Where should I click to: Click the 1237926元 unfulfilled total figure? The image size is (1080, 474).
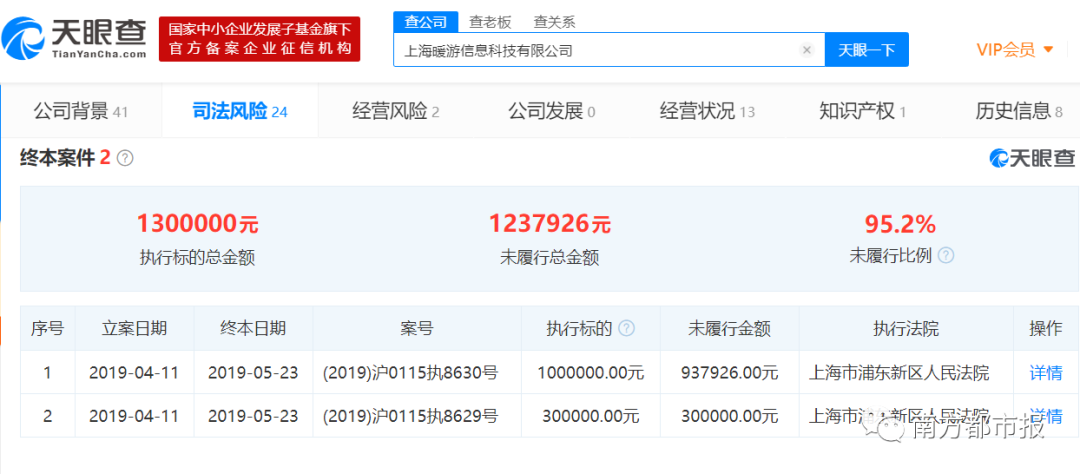click(x=550, y=224)
